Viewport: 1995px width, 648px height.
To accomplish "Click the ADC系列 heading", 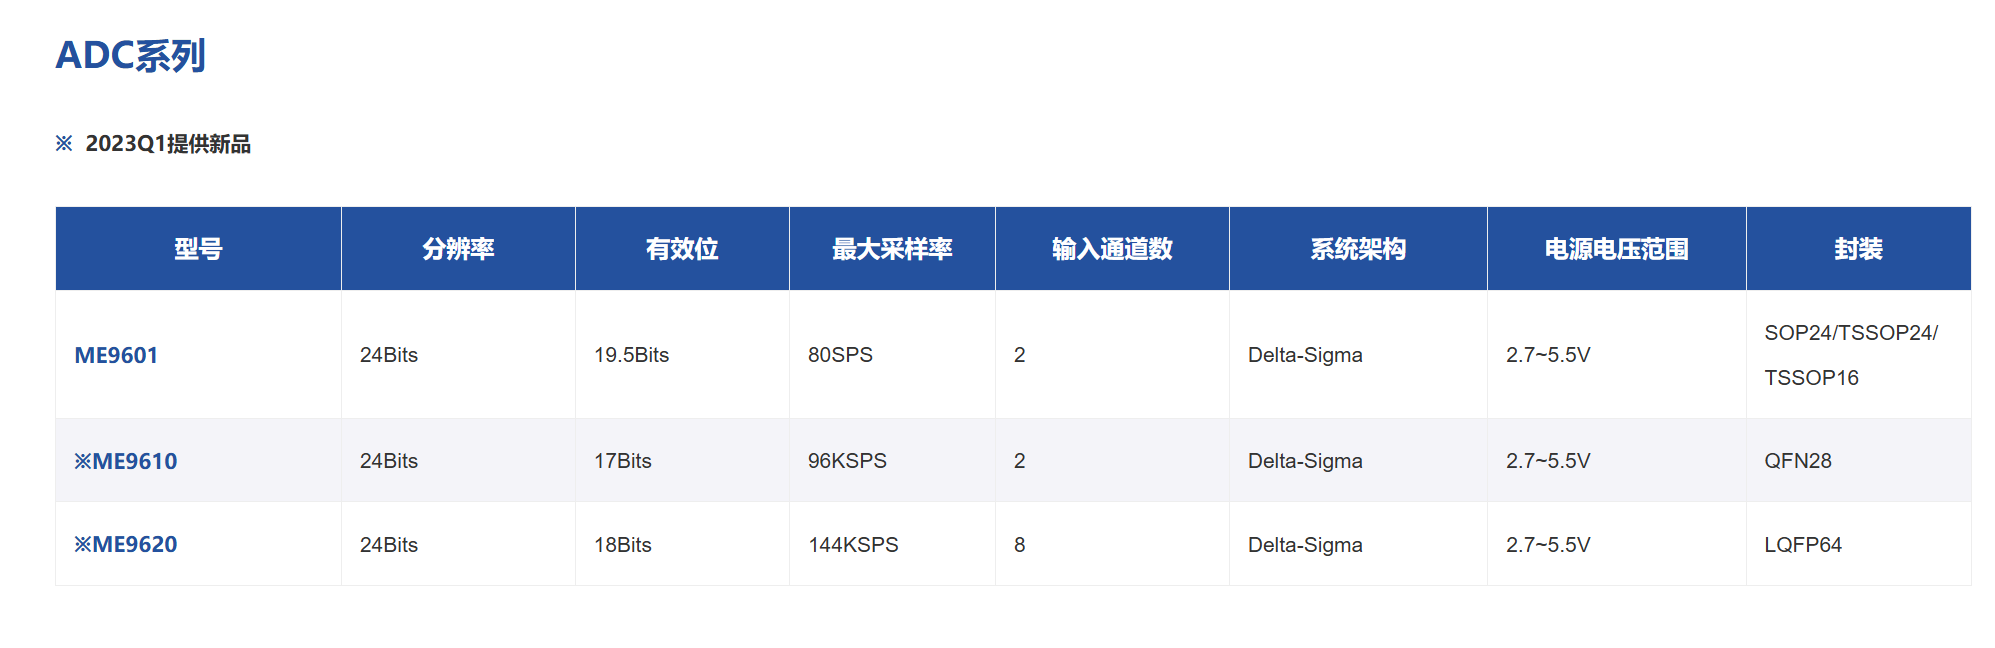I will [130, 55].
